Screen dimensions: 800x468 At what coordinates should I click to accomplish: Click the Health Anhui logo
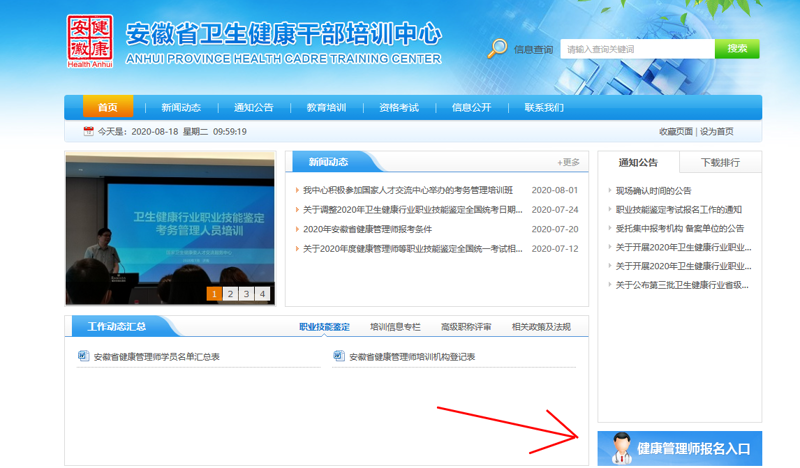pyautogui.click(x=90, y=41)
